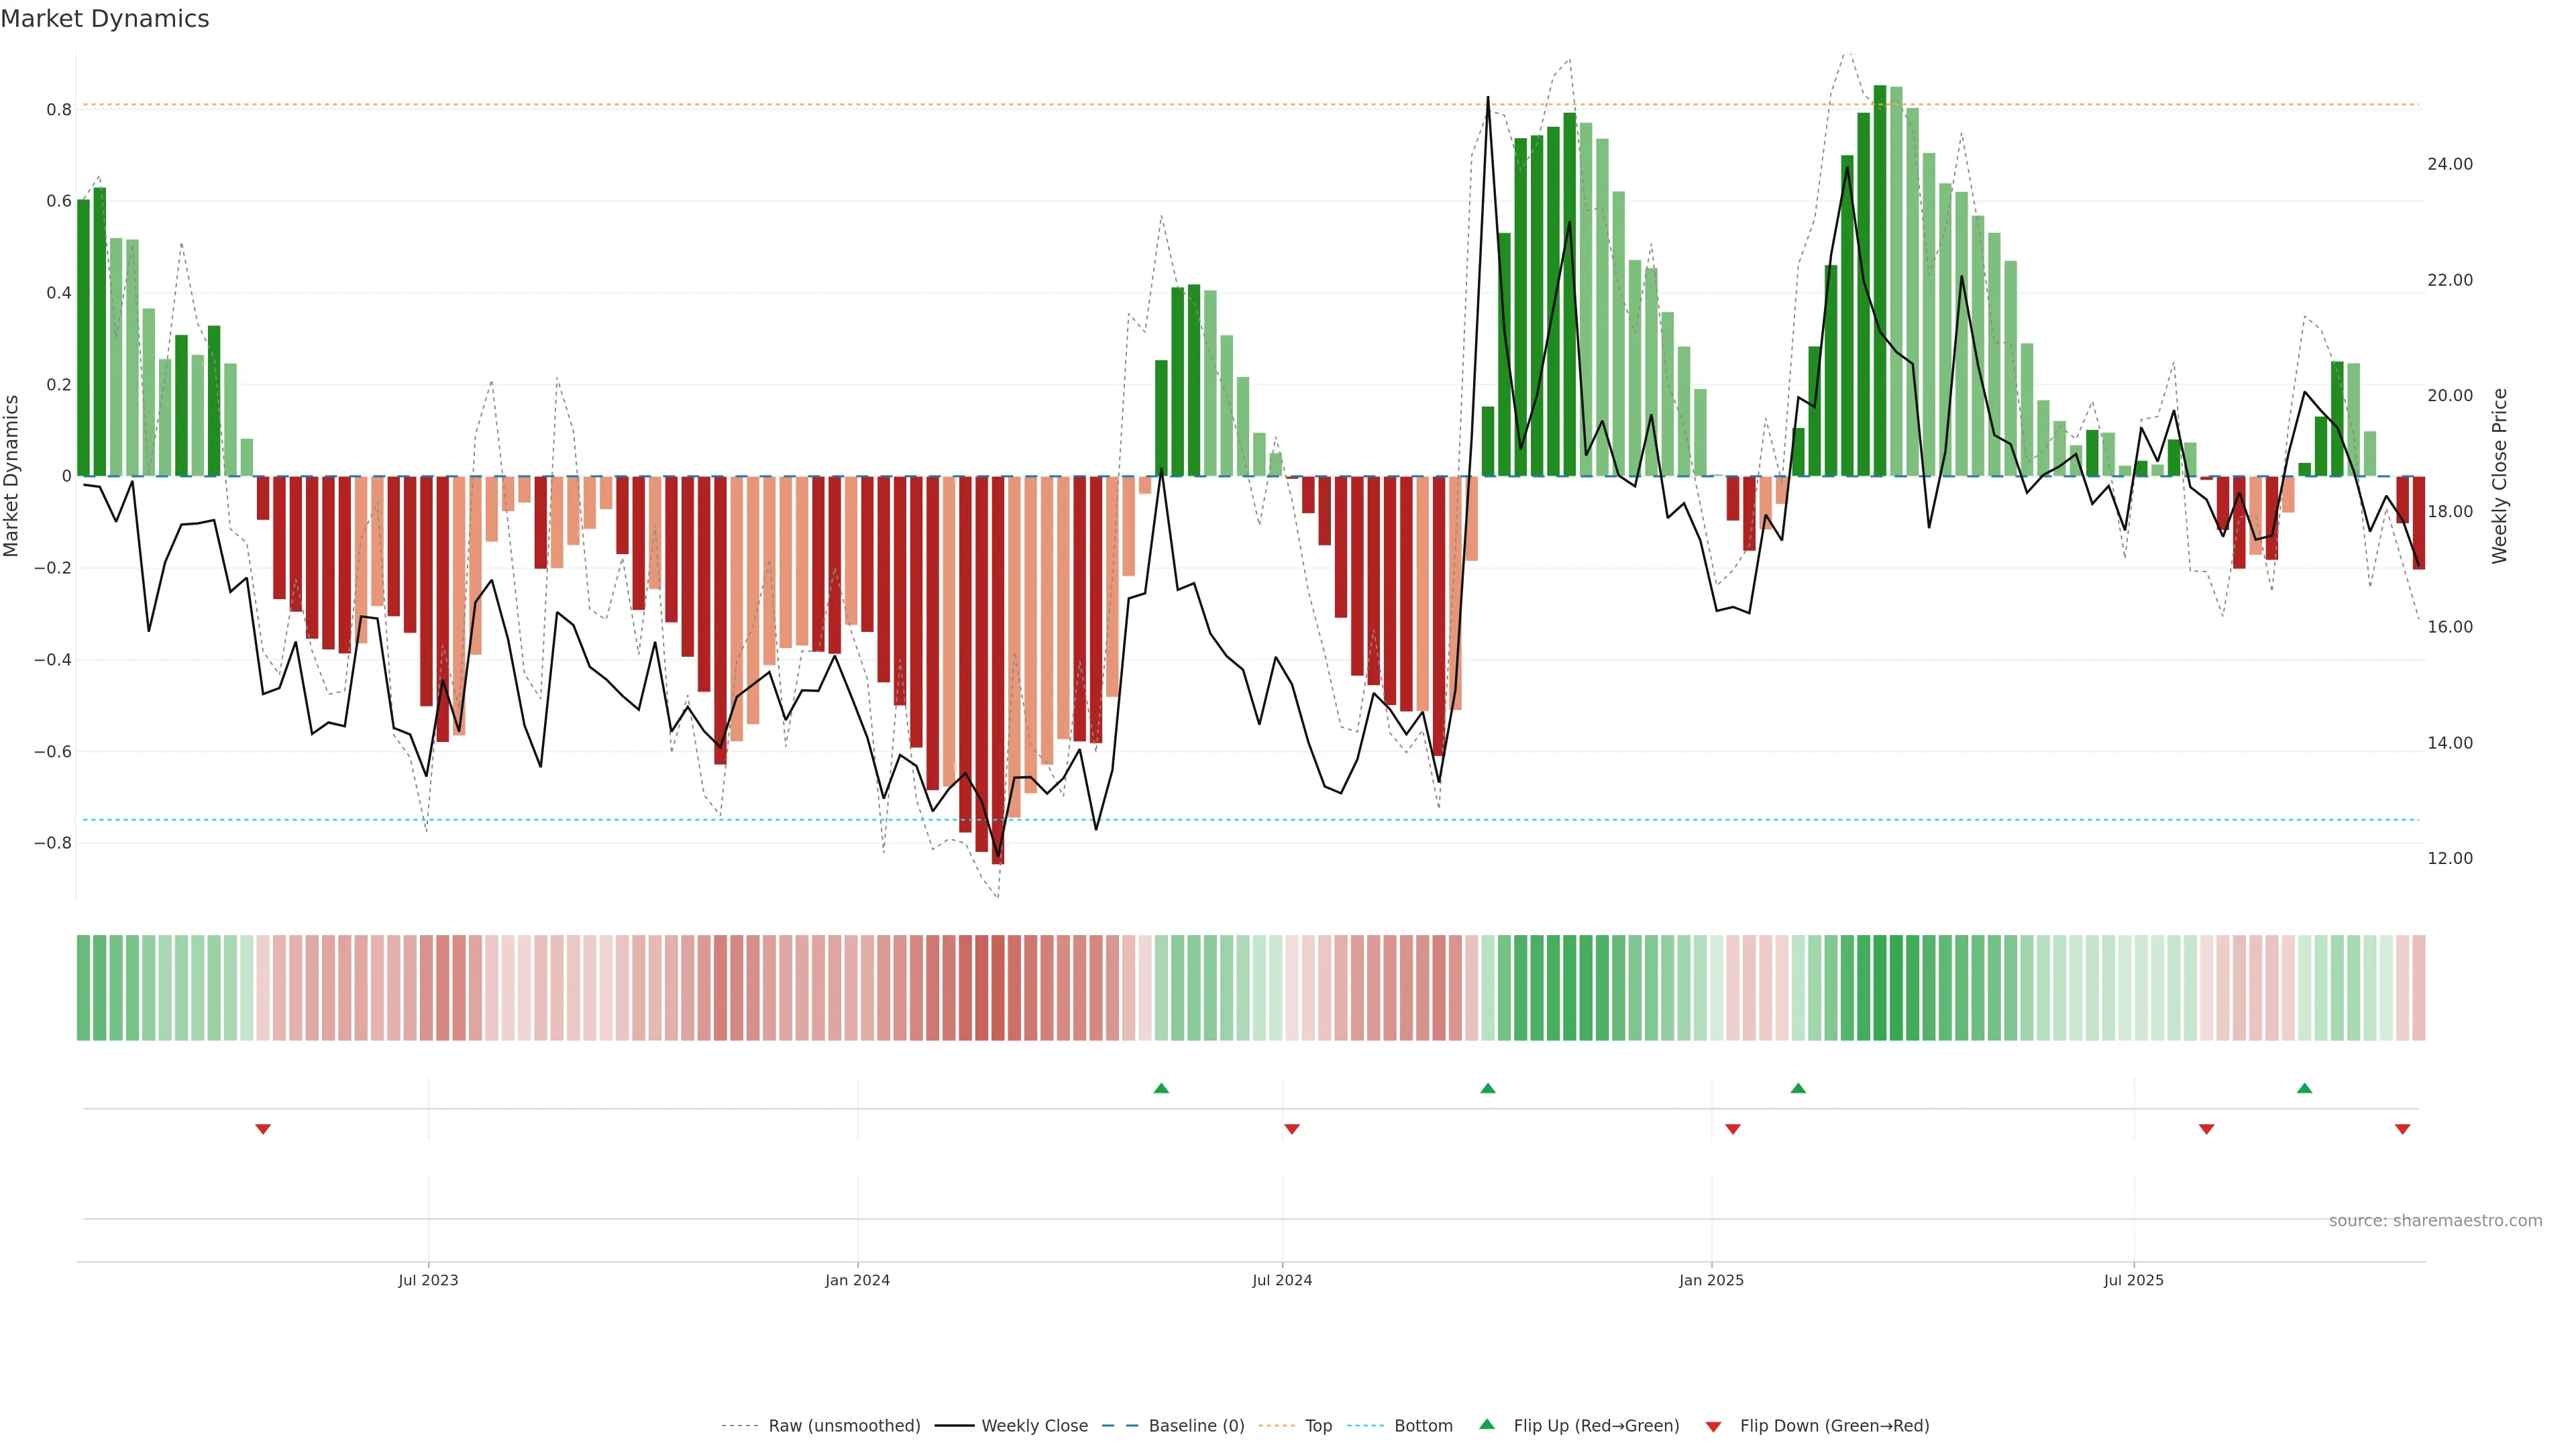Click the Jul 2025 x-axis label
The image size is (2576, 1449).
(x=2133, y=1281)
